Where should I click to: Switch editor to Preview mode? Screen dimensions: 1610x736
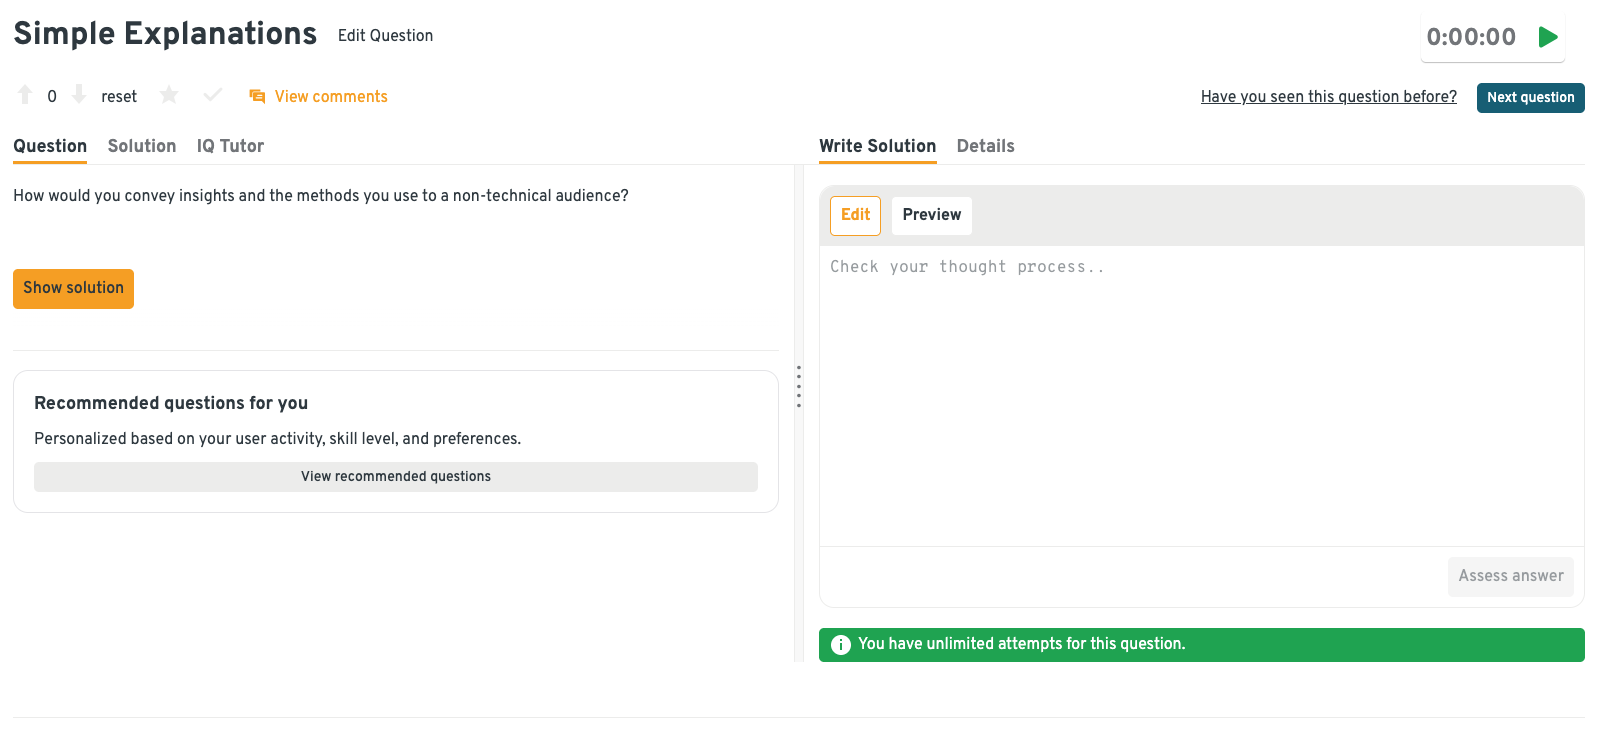pos(931,215)
